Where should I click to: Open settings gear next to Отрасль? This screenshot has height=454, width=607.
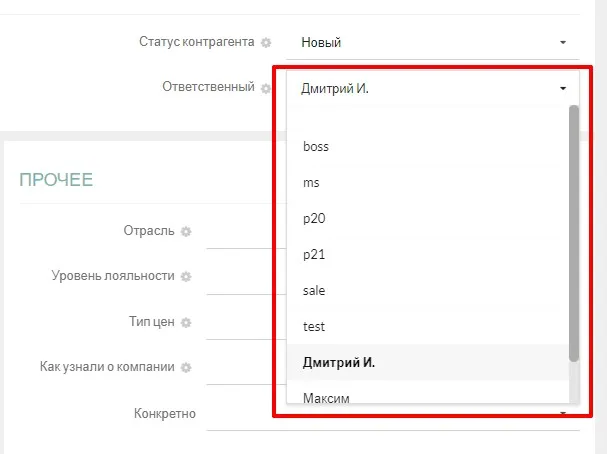186,232
